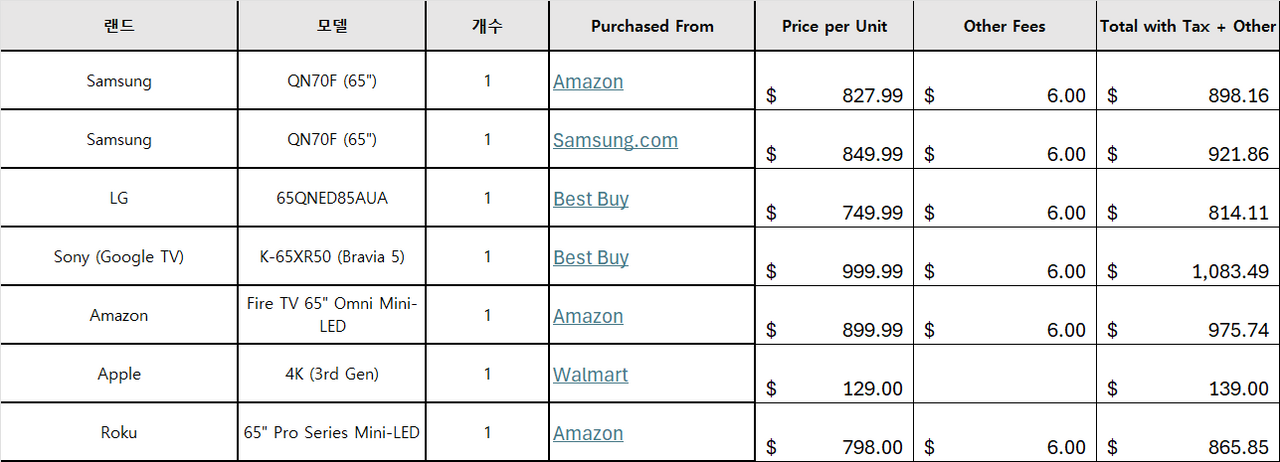Screen dimensions: 1280x462
Task: Open the Best Buy link for Sony
Action: 591,257
